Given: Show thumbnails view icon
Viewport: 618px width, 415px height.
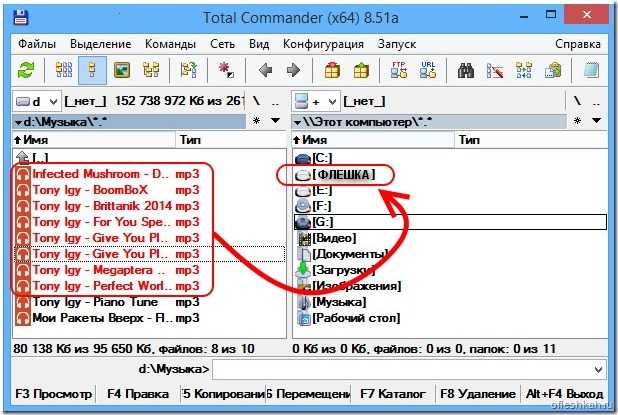Looking at the screenshot, I should (x=122, y=71).
